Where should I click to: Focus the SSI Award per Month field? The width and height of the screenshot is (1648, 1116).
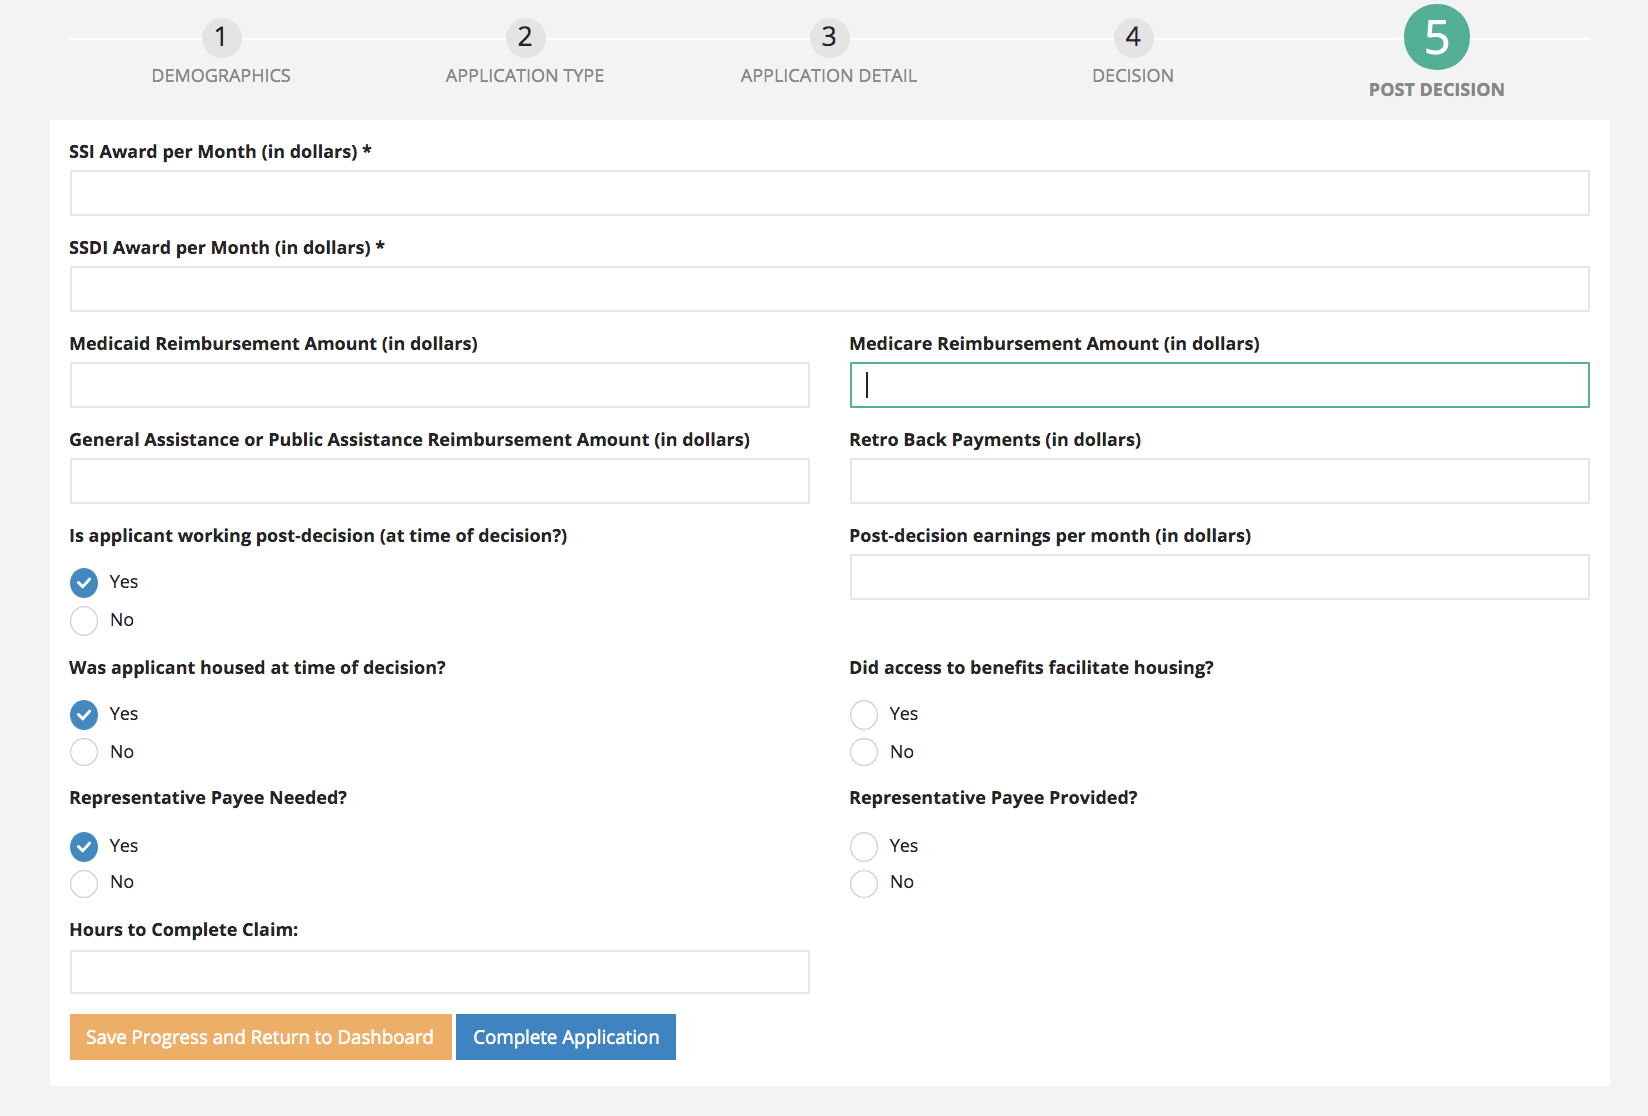click(x=829, y=193)
